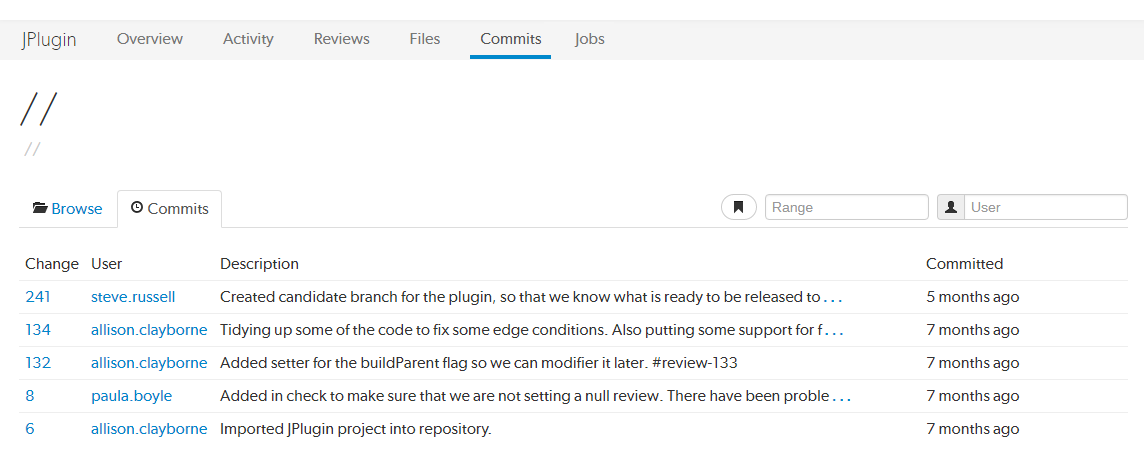
Task: Click the clock icon on Commits sub-tab
Action: (x=136, y=208)
